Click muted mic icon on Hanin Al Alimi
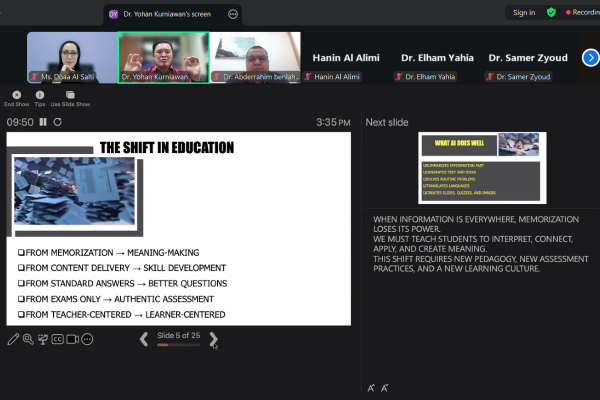Viewport: 600px width, 400px height. (x=308, y=77)
